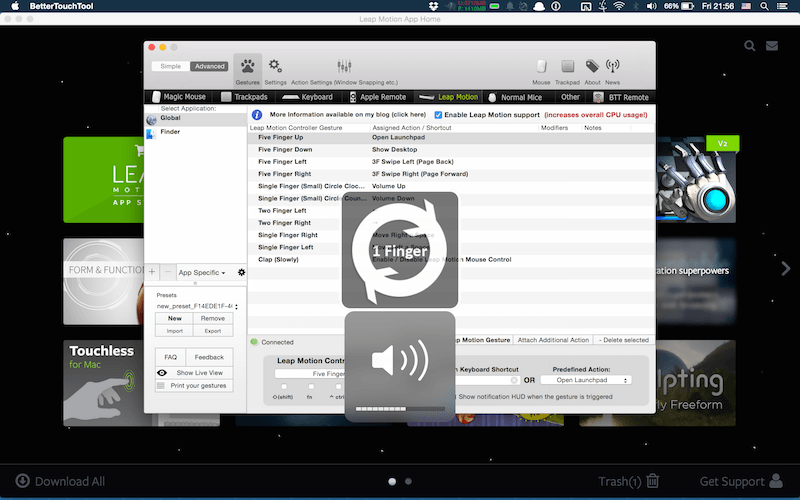Toggle the fn modifier checkbox

311,387
